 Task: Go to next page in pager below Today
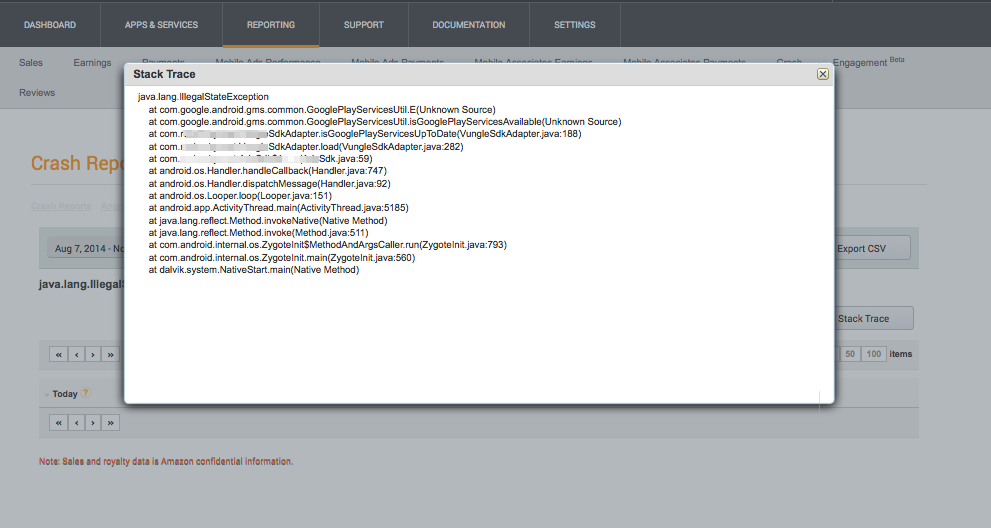pos(93,422)
